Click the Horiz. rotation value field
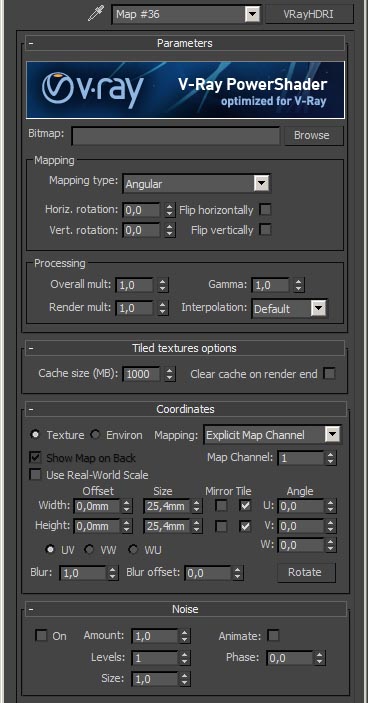This screenshot has height=703, width=368. tap(142, 210)
